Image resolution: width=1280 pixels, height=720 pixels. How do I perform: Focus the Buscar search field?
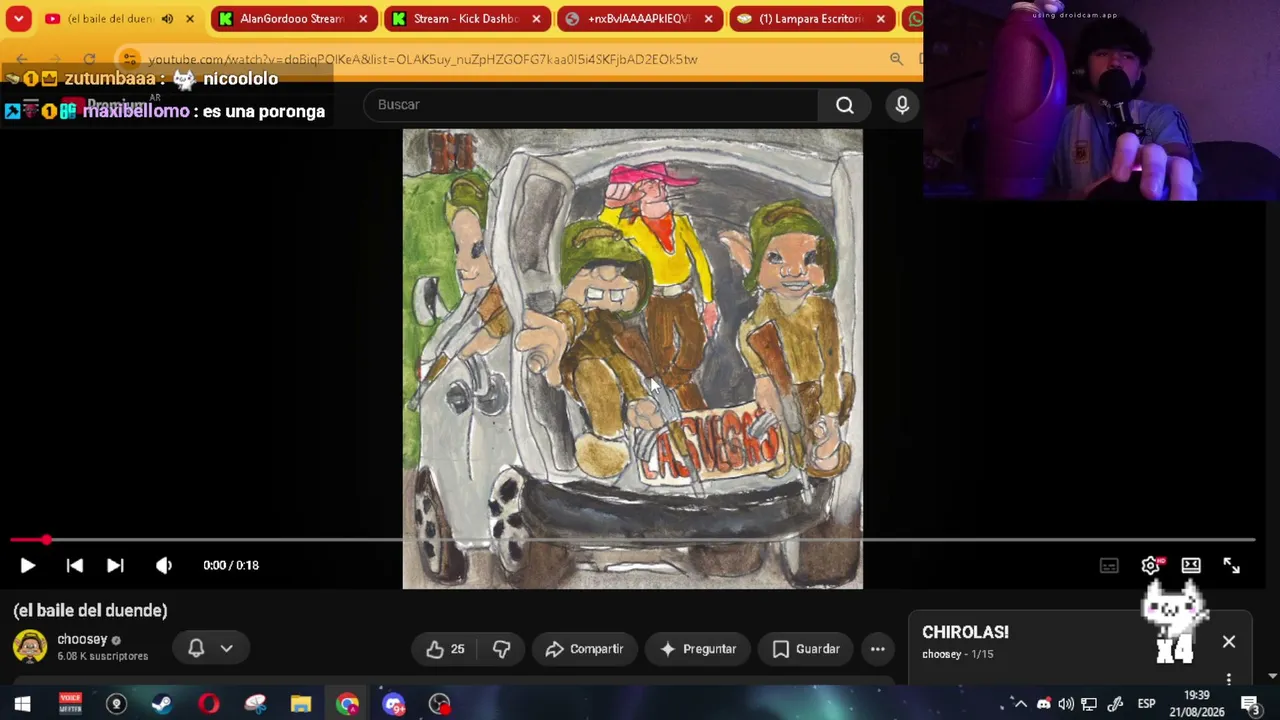(590, 105)
